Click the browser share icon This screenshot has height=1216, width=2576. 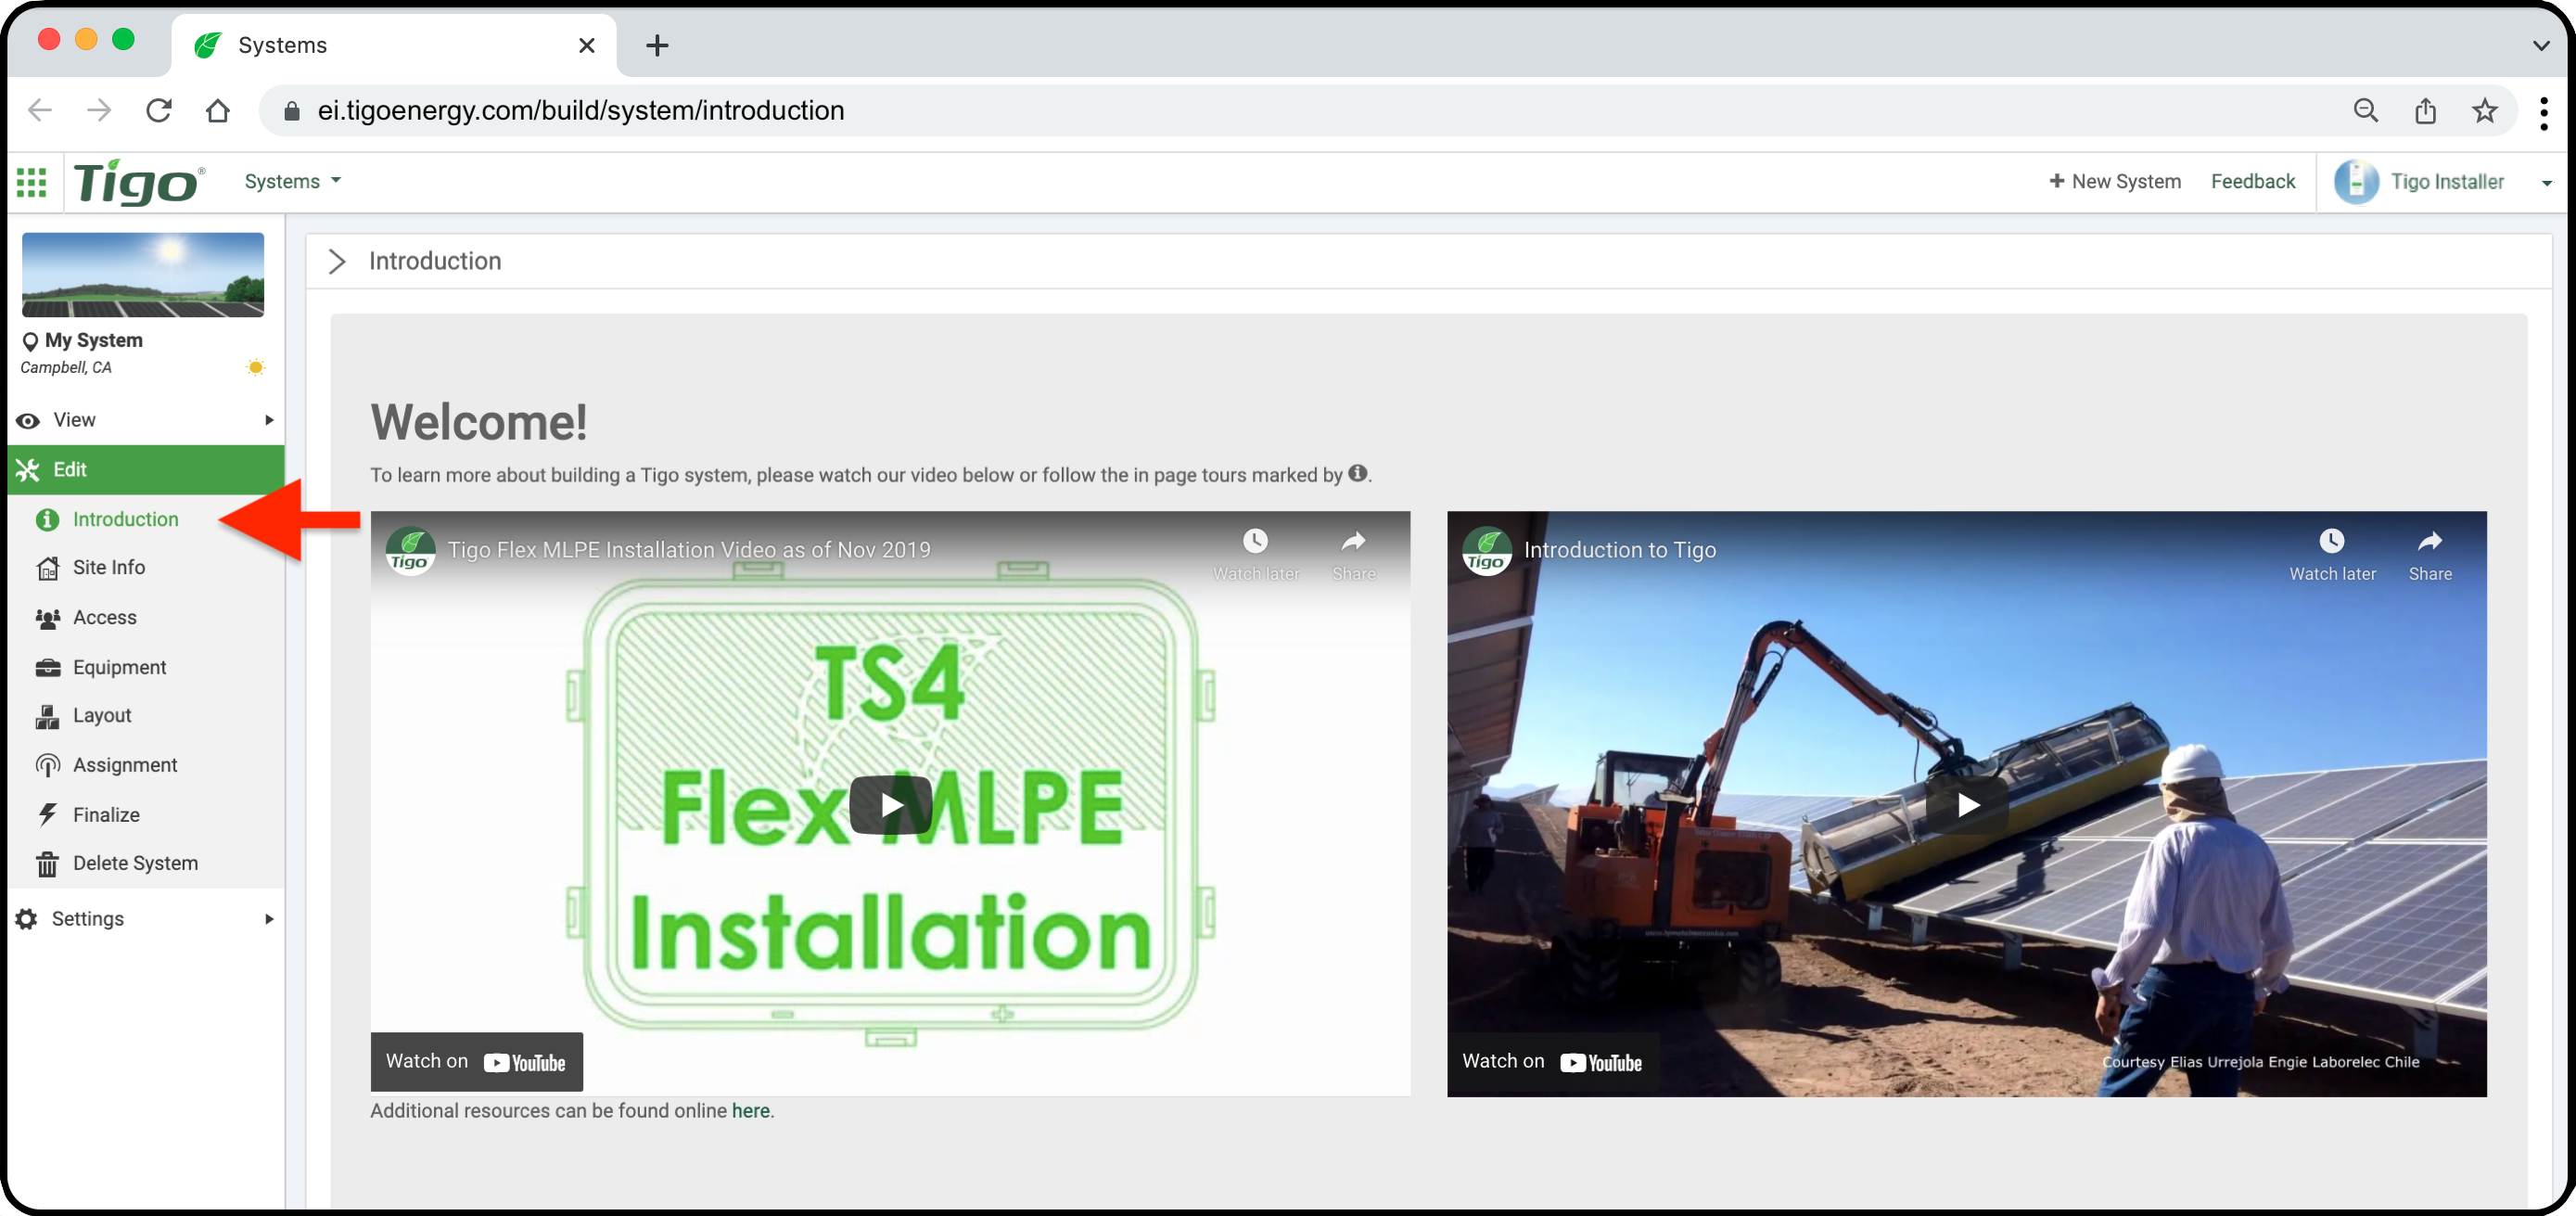tap(2424, 110)
